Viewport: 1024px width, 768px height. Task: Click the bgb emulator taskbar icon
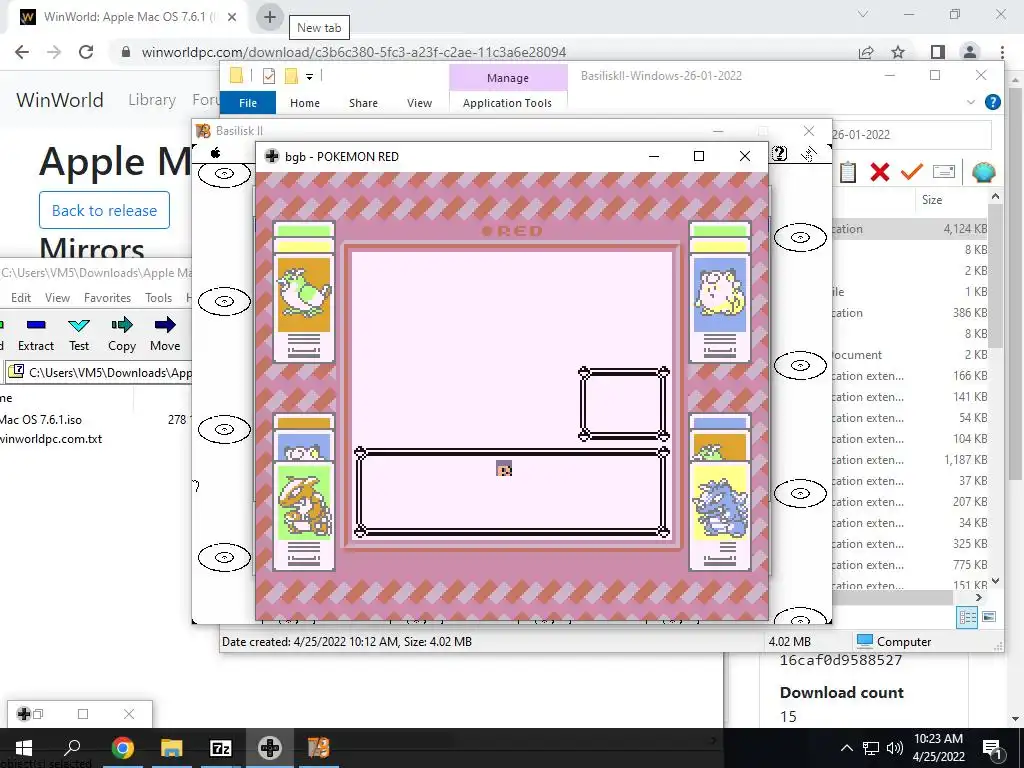(270, 748)
